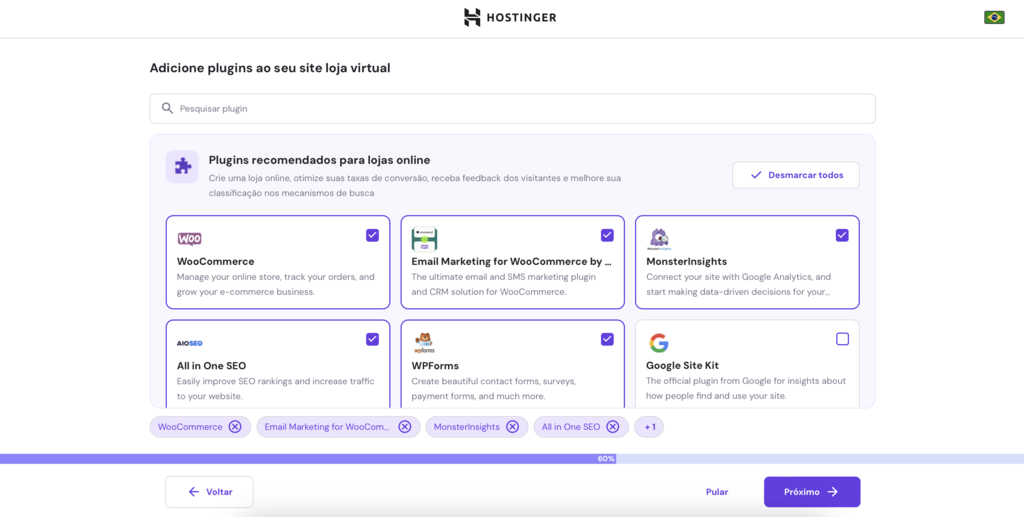Go back with the Voltar button
This screenshot has width=1024, height=517.
point(209,492)
